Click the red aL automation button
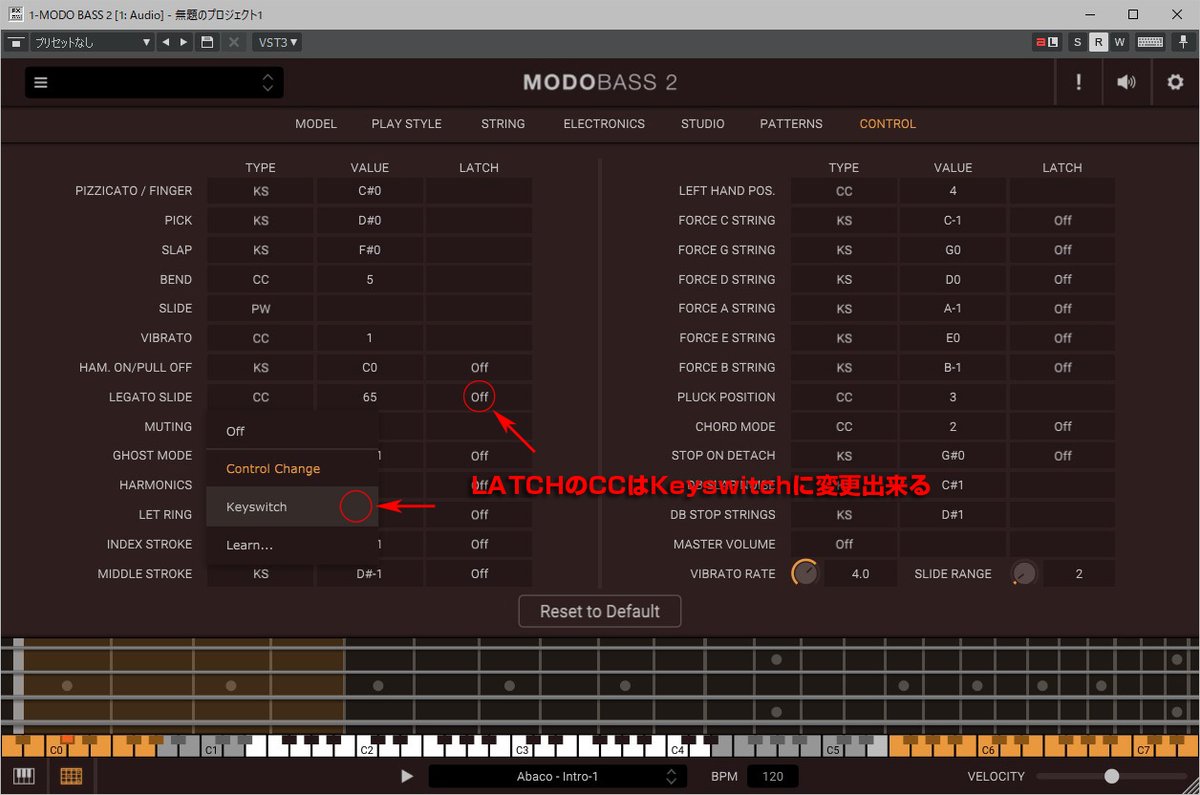Image resolution: width=1200 pixels, height=795 pixels. [1046, 42]
